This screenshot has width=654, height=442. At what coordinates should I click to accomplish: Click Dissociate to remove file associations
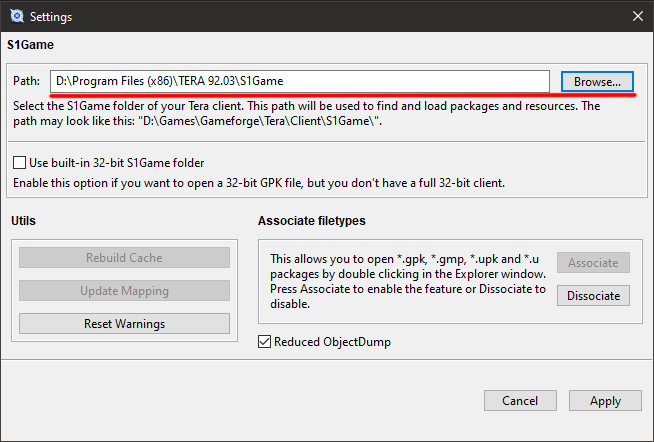(593, 296)
